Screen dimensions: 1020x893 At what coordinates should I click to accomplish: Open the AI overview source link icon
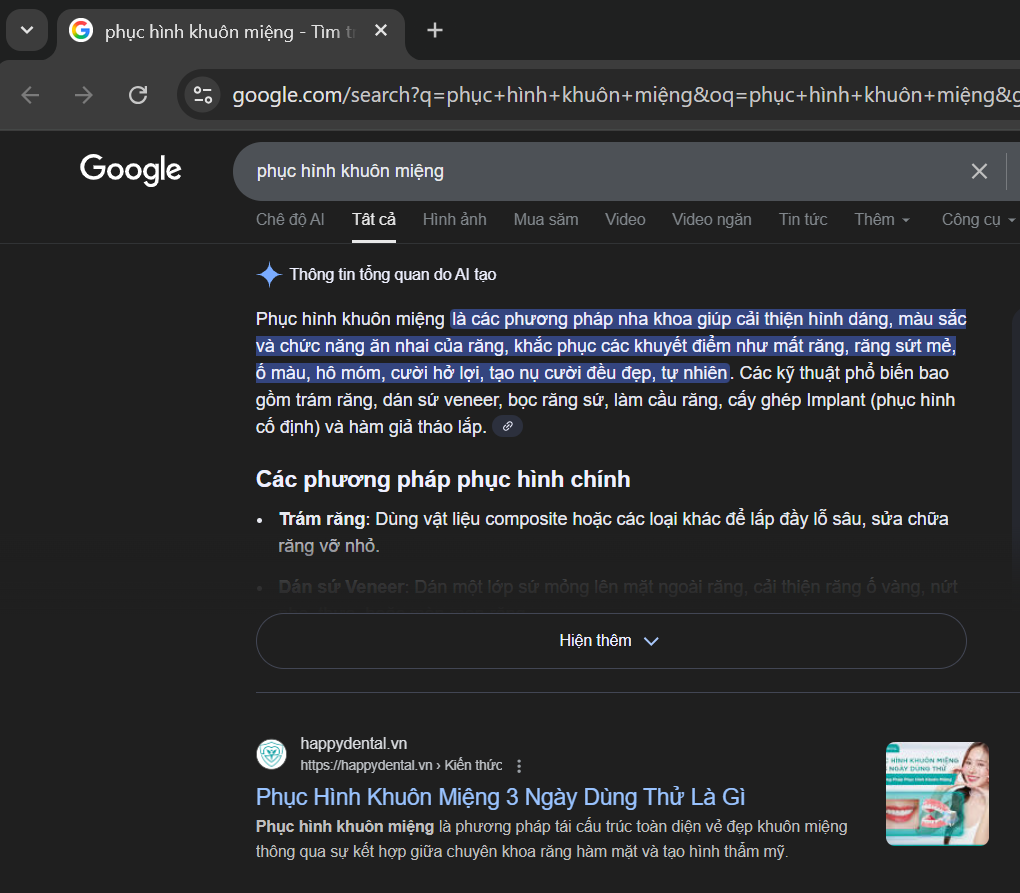coord(507,427)
